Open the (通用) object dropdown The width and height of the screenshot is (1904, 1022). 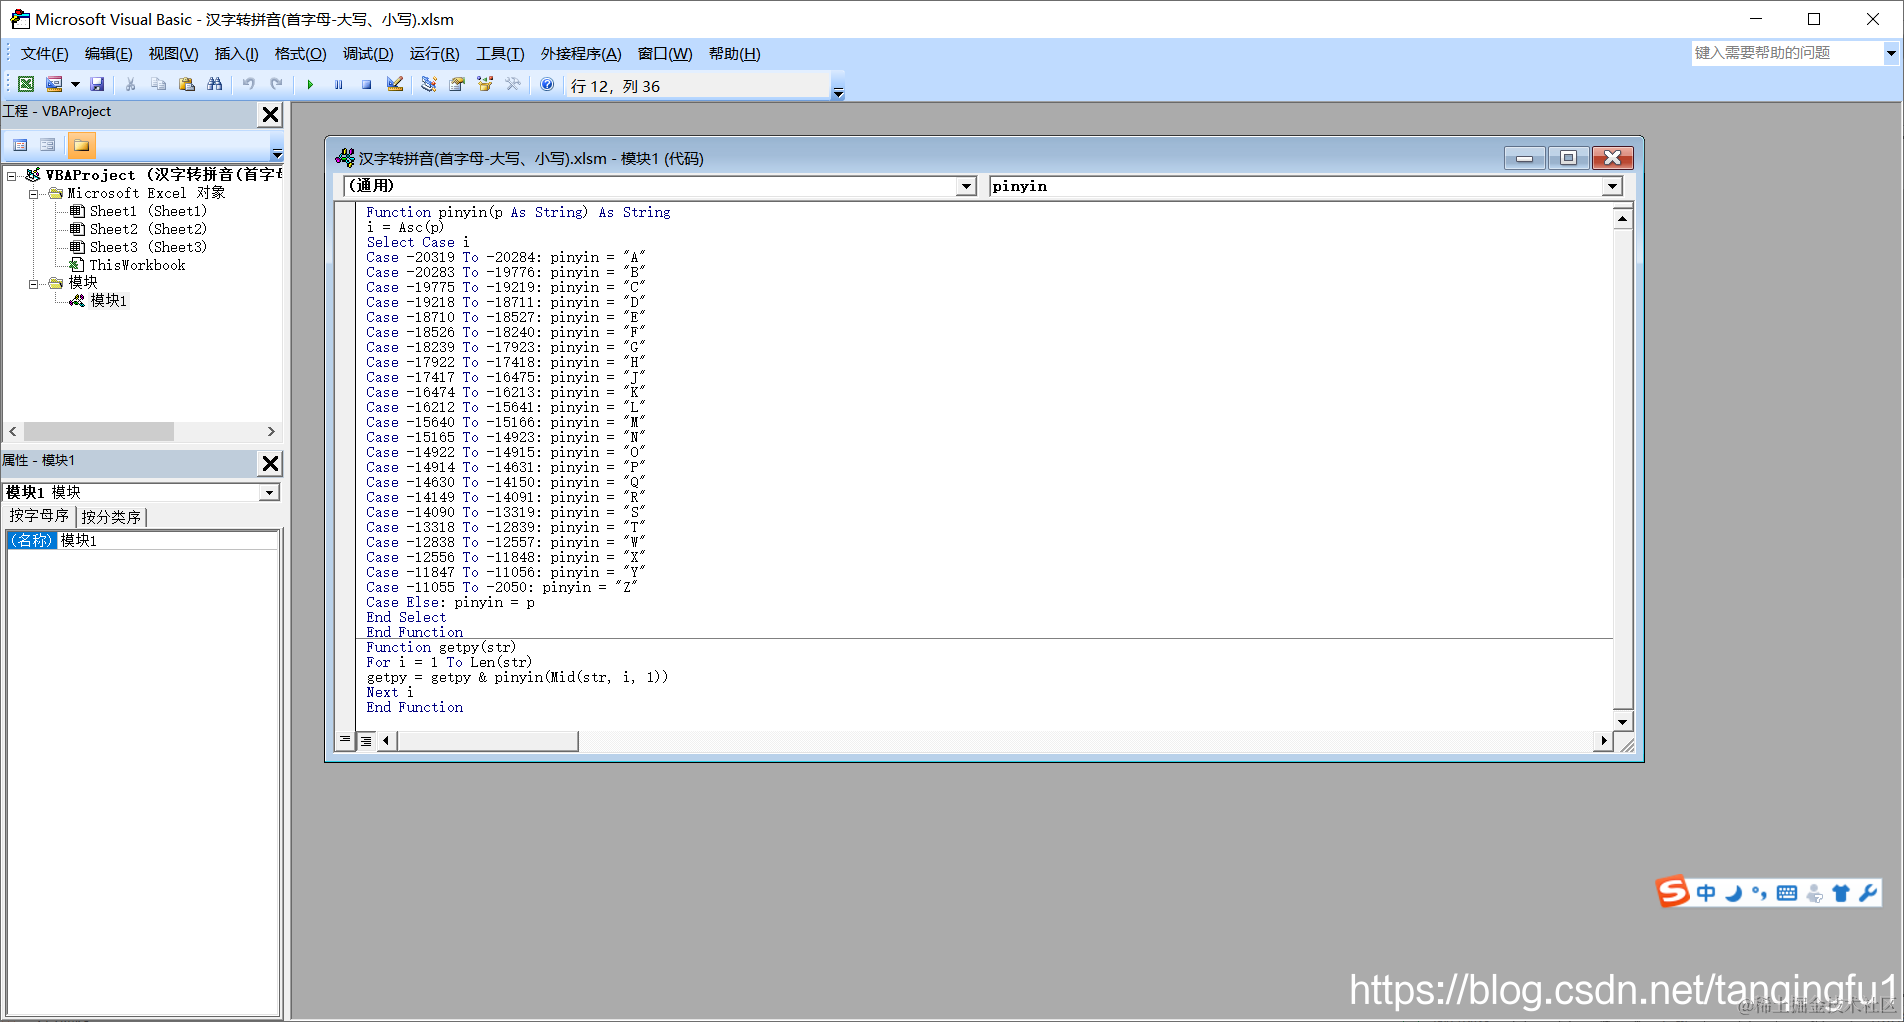point(966,186)
